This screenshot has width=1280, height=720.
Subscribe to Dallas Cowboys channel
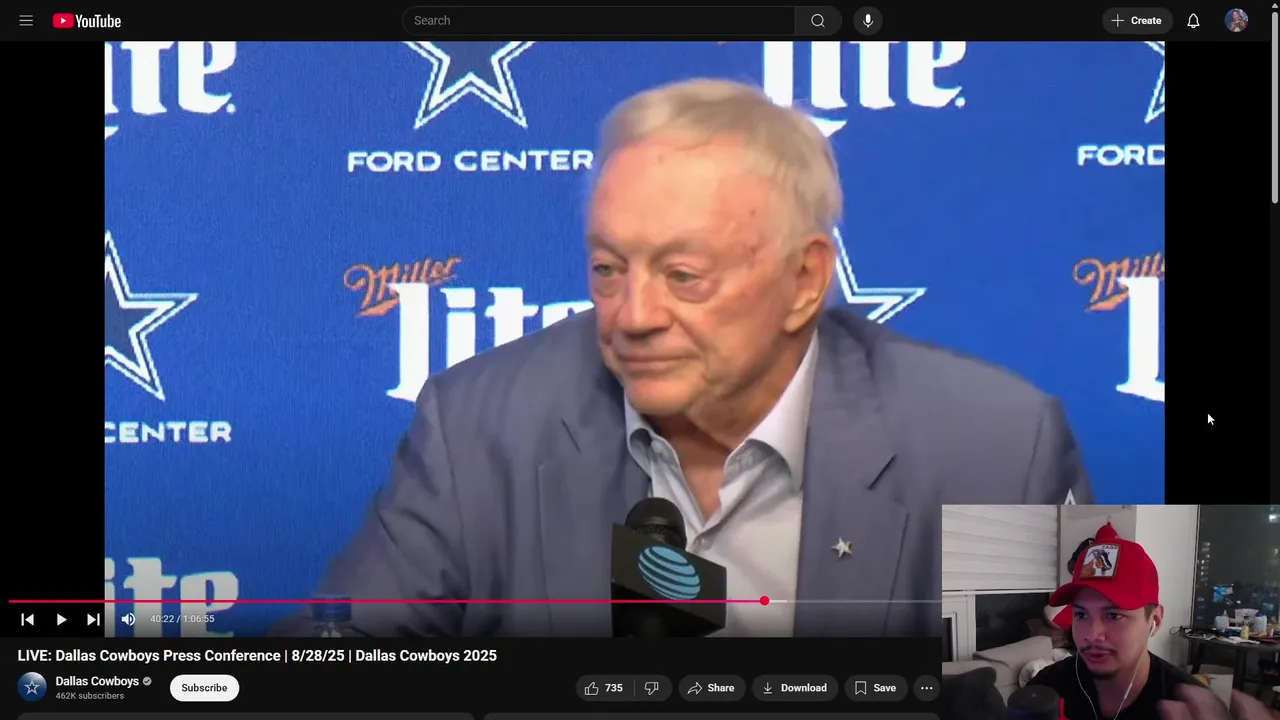204,688
